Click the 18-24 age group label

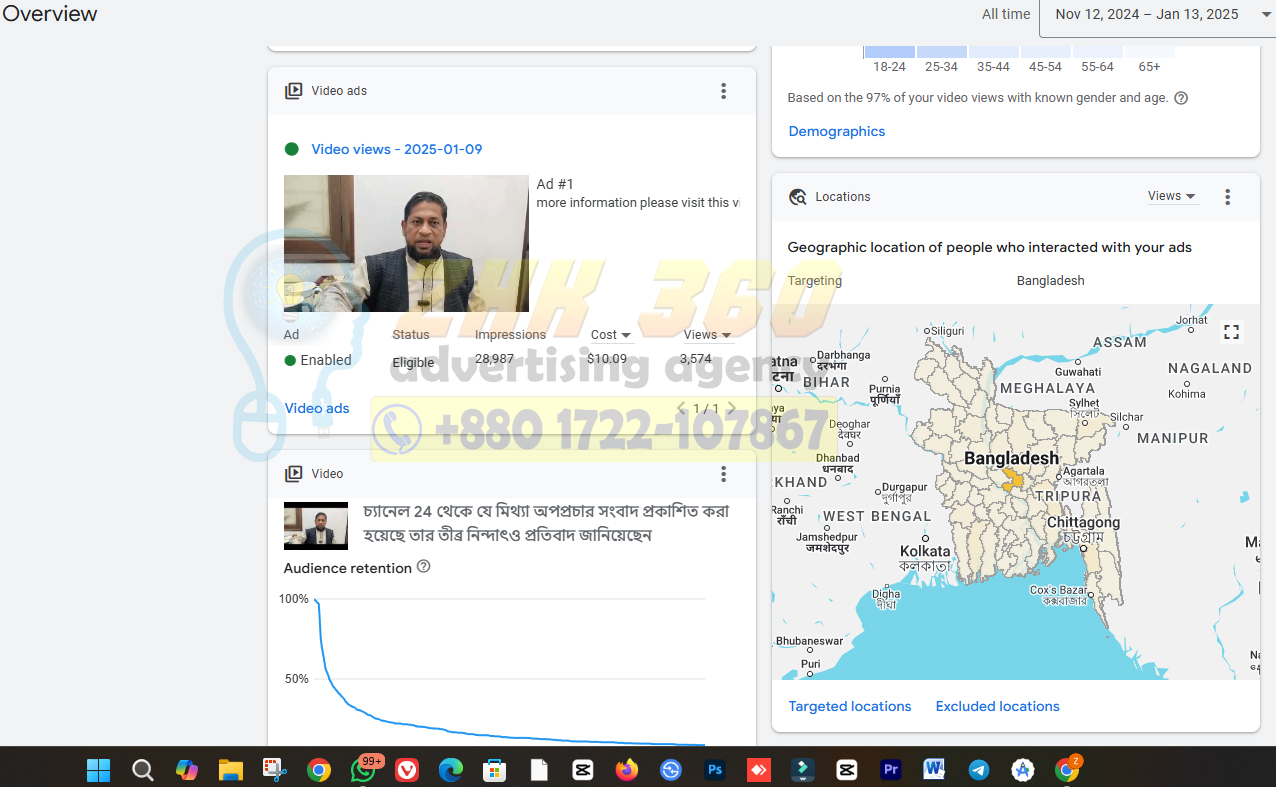pos(889,66)
